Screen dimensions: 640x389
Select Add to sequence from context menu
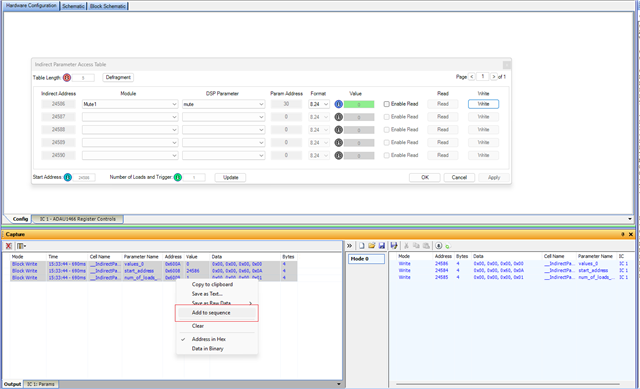click(211, 313)
